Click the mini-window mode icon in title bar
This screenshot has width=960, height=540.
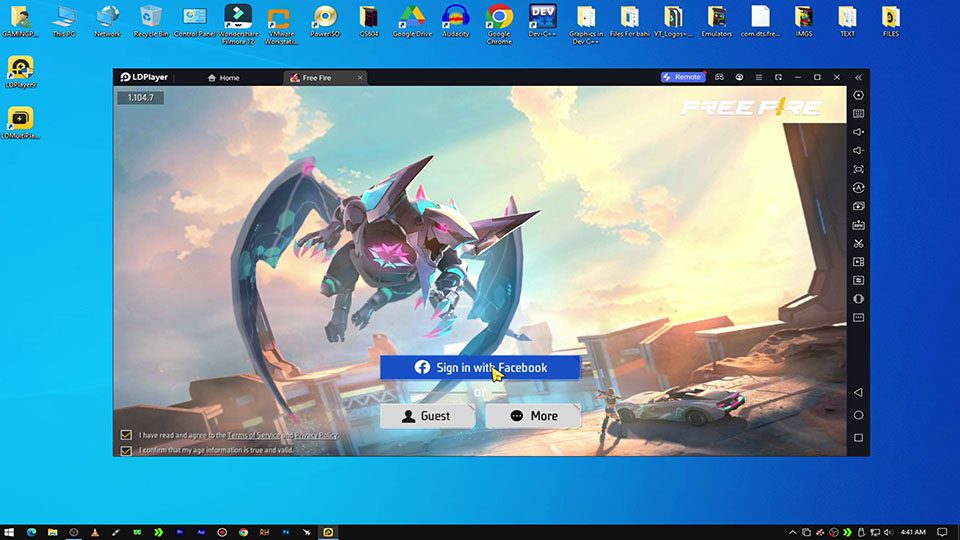pyautogui.click(x=778, y=77)
